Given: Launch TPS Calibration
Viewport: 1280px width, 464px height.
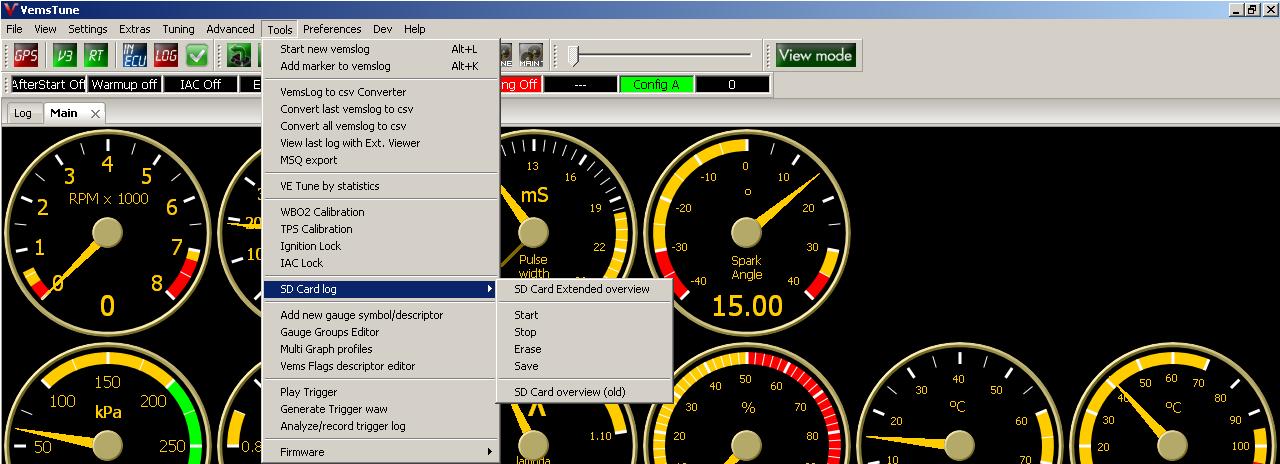Looking at the screenshot, I should (x=380, y=229).
